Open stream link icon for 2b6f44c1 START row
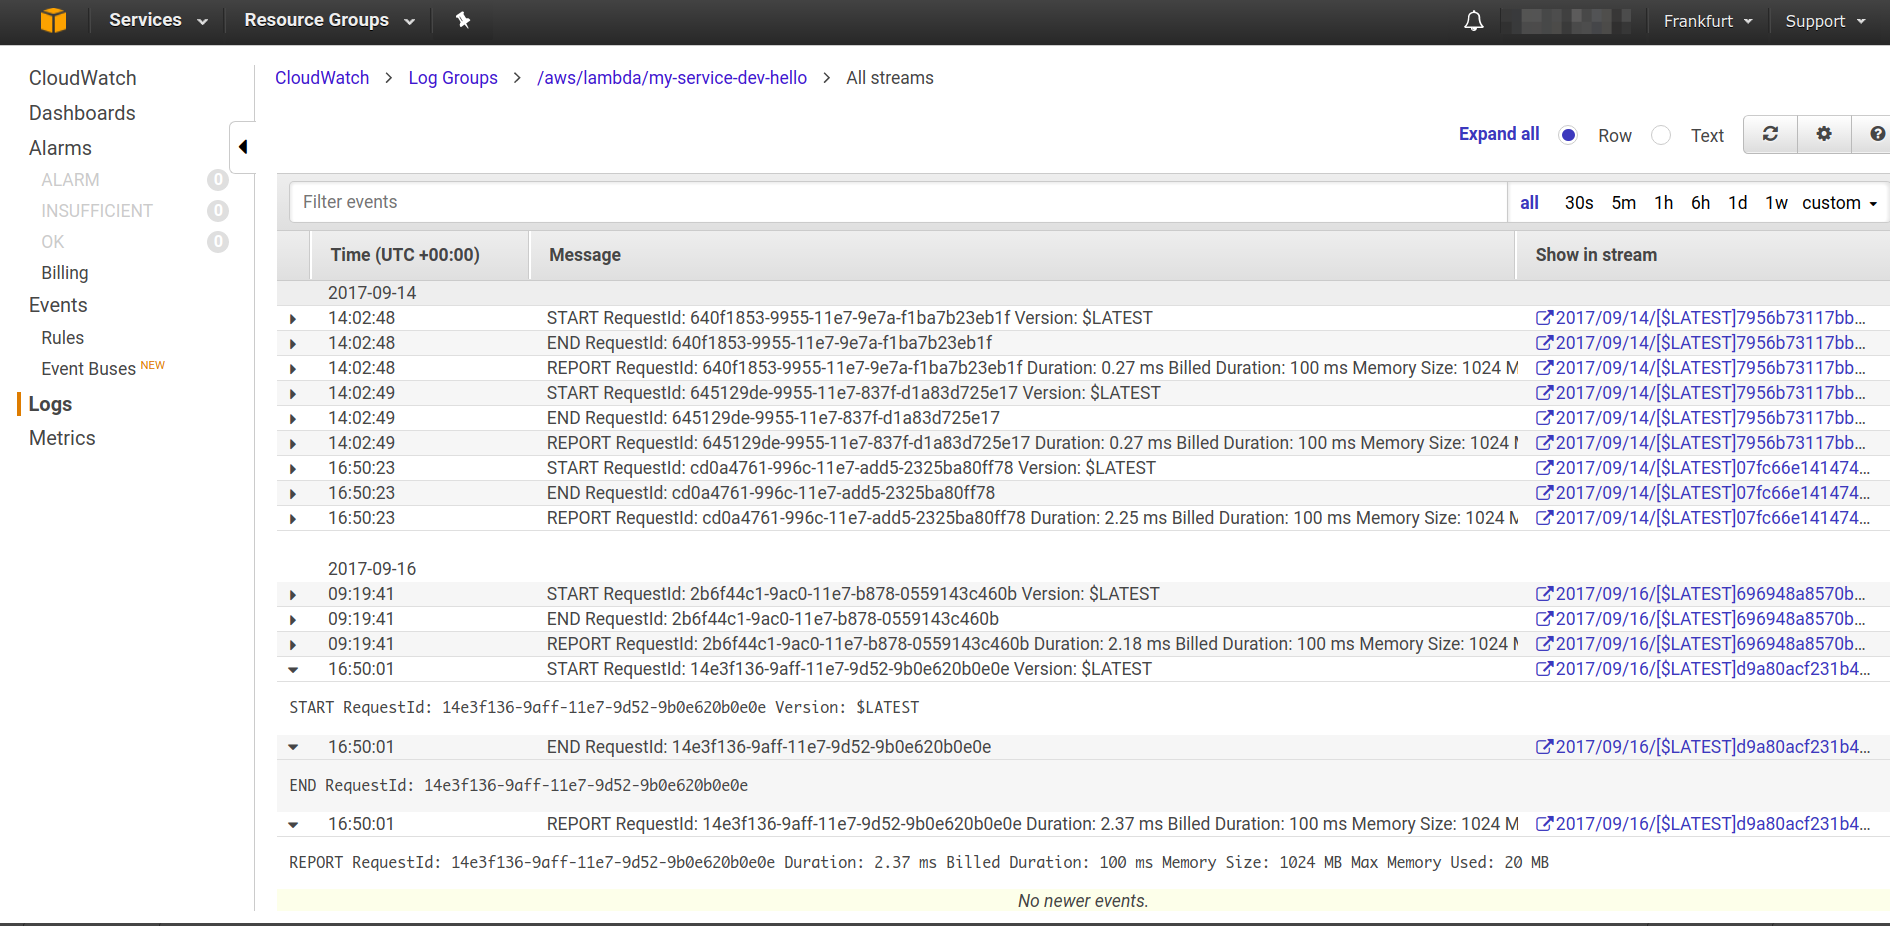 [x=1544, y=594]
